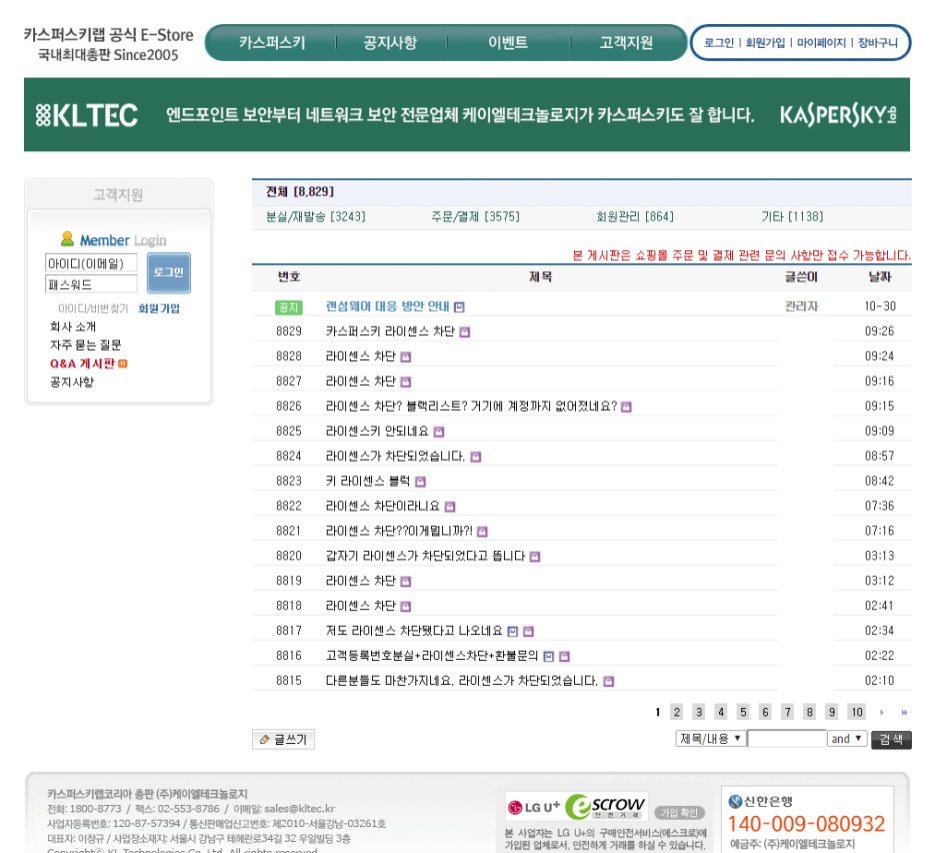947x853 pixels.
Task: Open 마이페이지 link in top right
Action: click(821, 42)
